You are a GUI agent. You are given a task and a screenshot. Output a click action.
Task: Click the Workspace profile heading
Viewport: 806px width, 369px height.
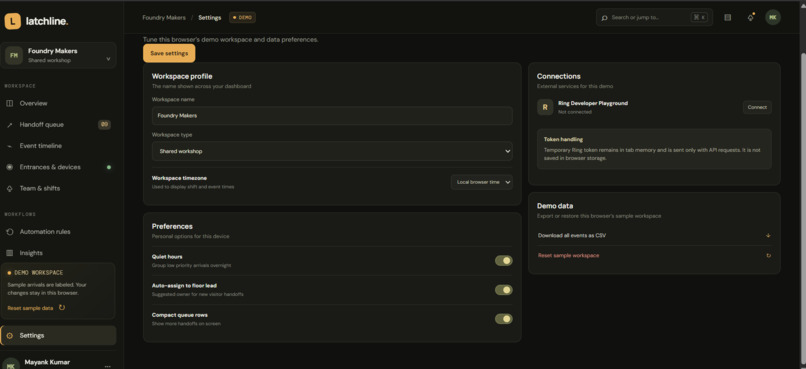click(x=182, y=76)
